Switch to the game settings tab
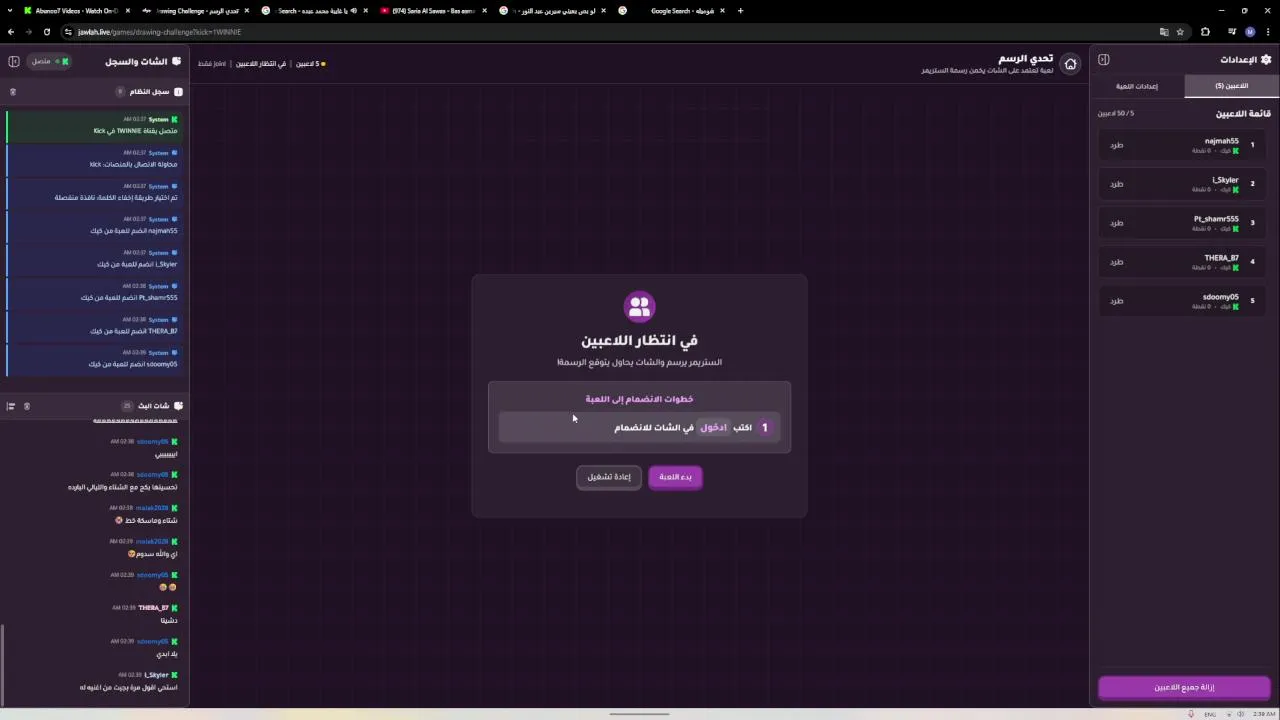 coord(1137,86)
